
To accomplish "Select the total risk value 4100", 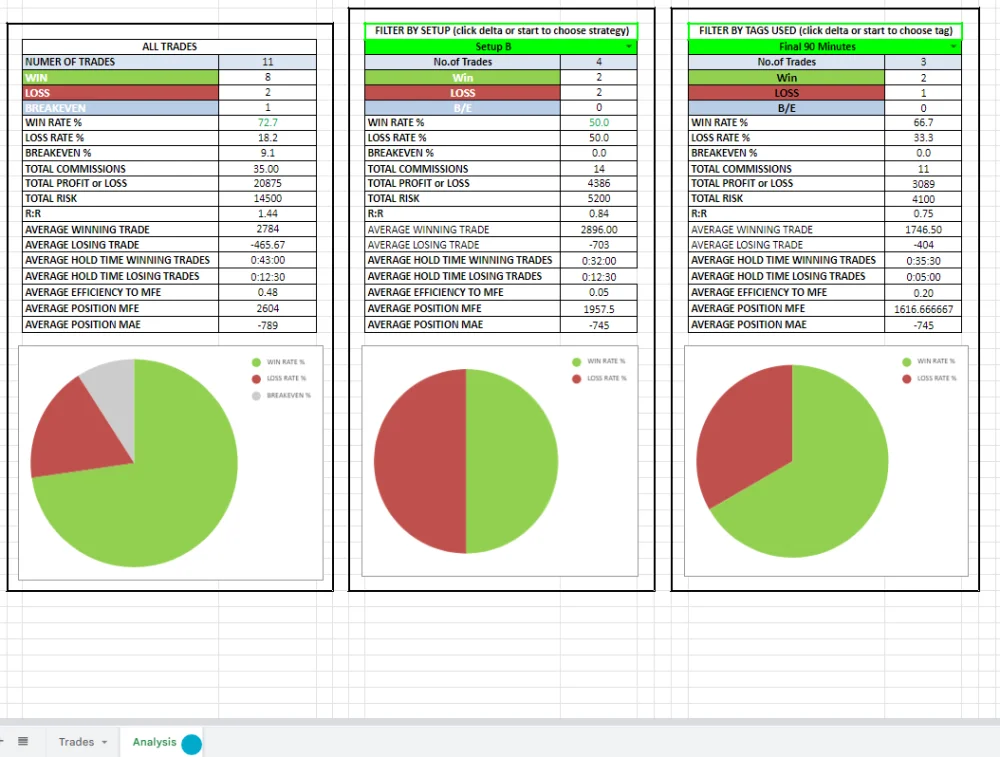I will [x=923, y=198].
